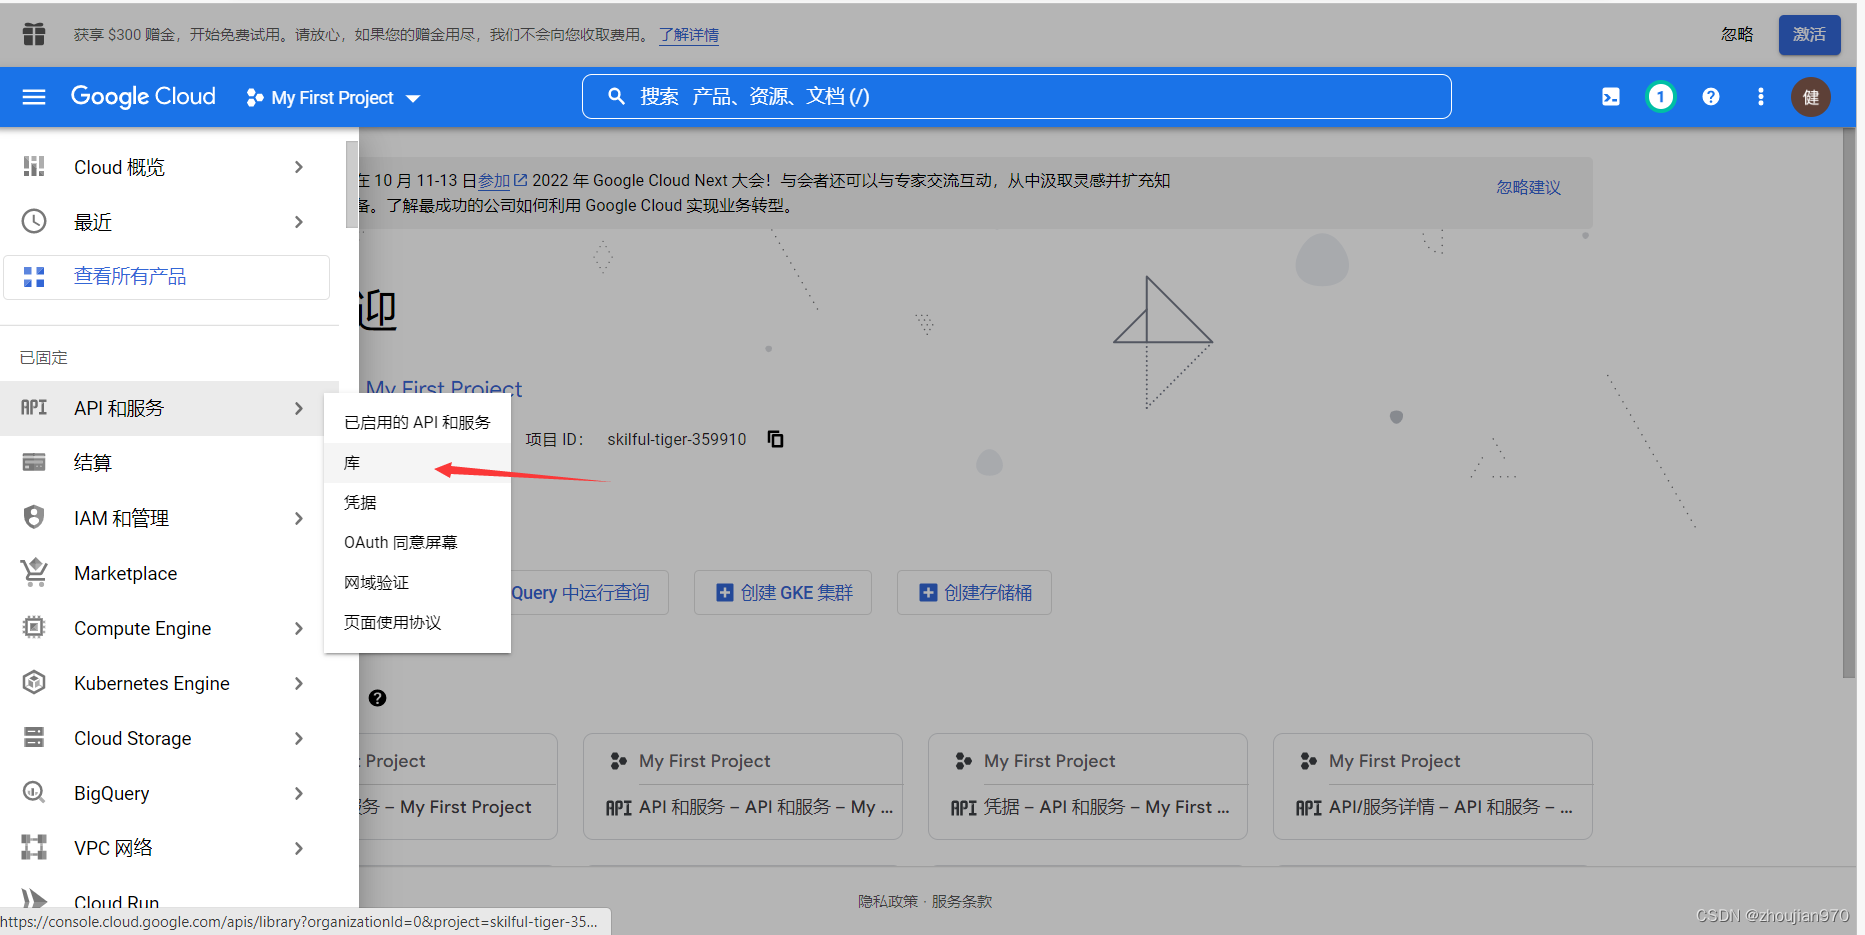Click the main page vertical scrollbar
Image resolution: width=1865 pixels, height=935 pixels.
(x=1849, y=403)
